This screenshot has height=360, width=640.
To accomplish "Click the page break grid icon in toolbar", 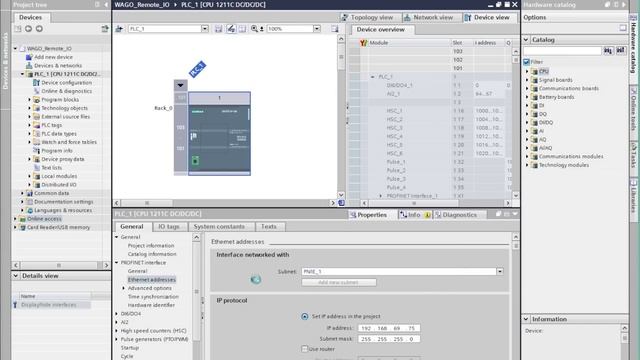I will [242, 29].
